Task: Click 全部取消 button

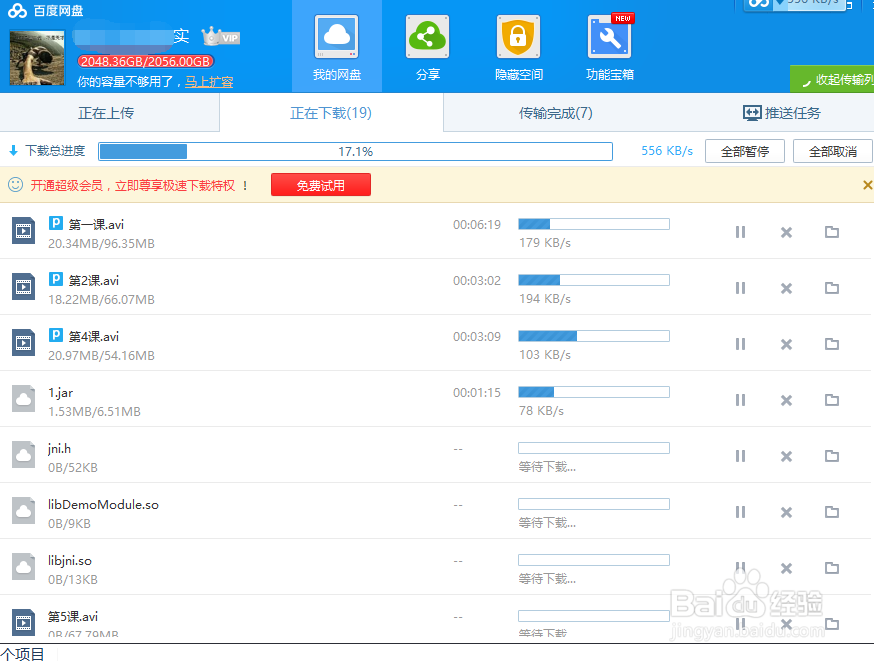Action: (x=833, y=151)
